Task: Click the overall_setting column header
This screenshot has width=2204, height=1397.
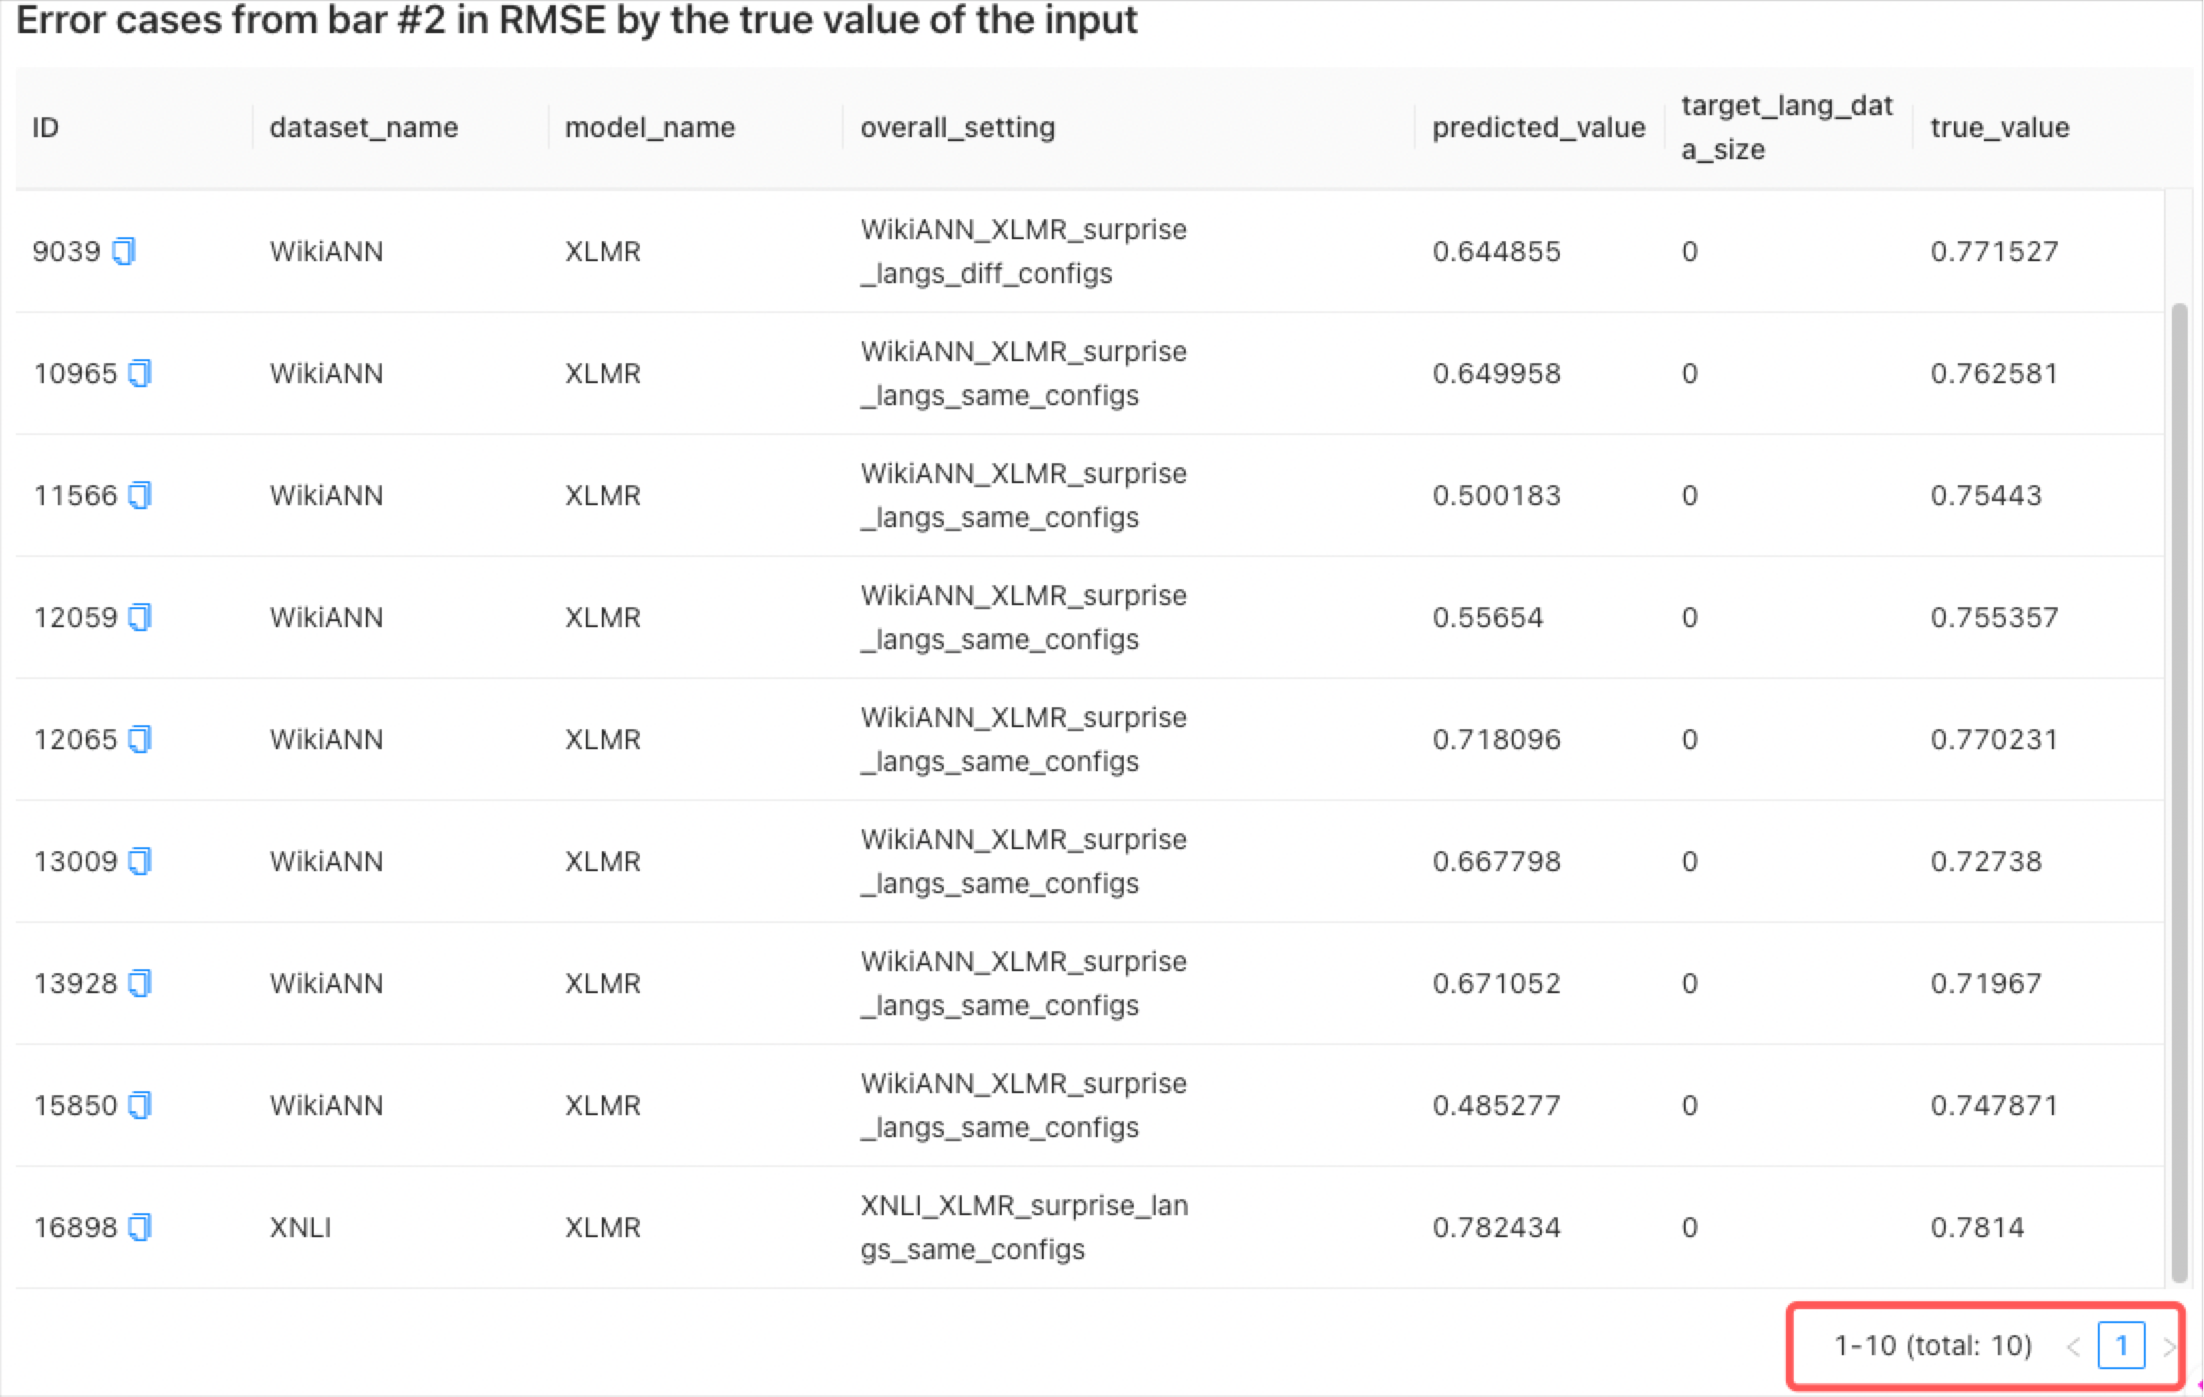Action: pyautogui.click(x=958, y=127)
